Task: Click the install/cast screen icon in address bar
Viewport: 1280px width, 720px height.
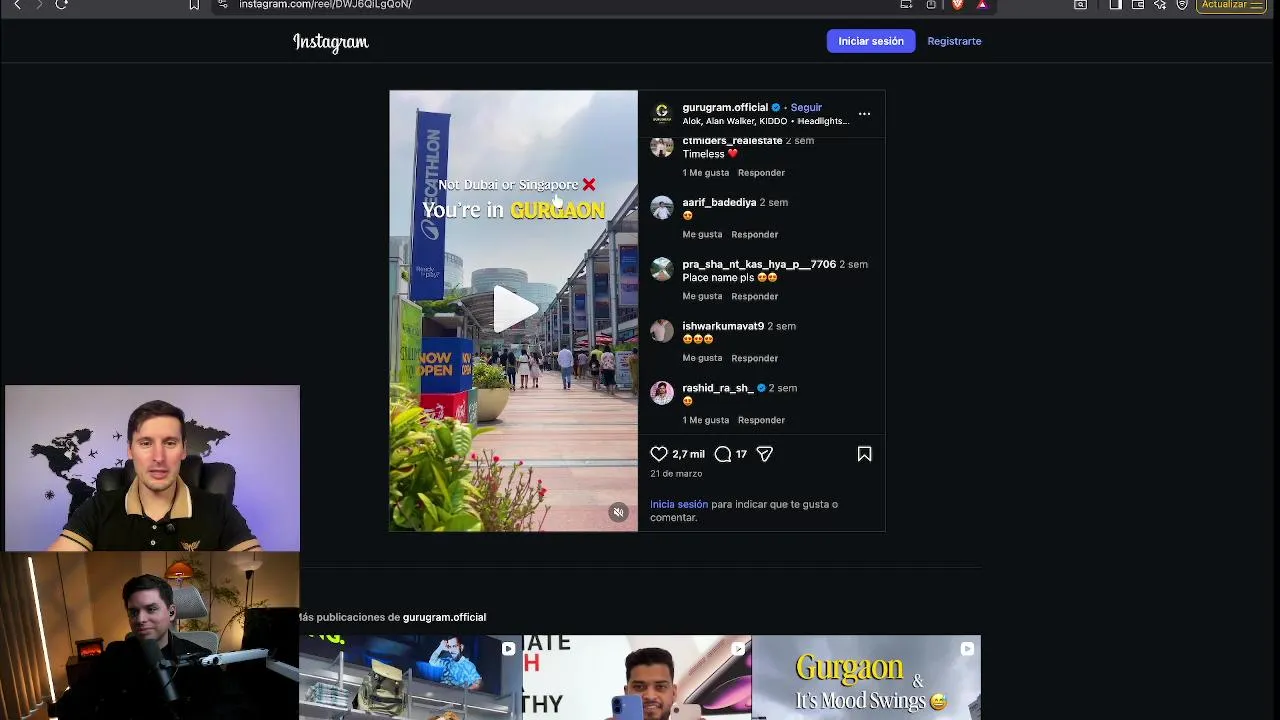Action: click(906, 5)
